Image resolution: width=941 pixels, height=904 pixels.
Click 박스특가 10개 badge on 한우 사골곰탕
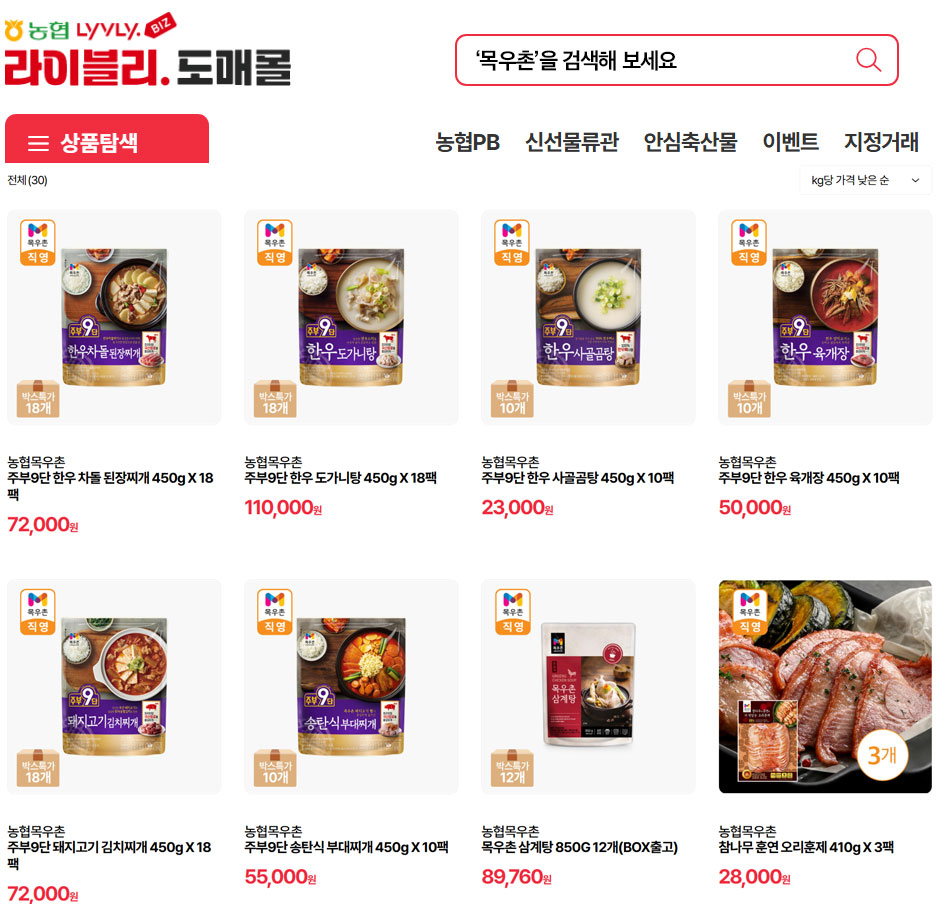(x=512, y=399)
